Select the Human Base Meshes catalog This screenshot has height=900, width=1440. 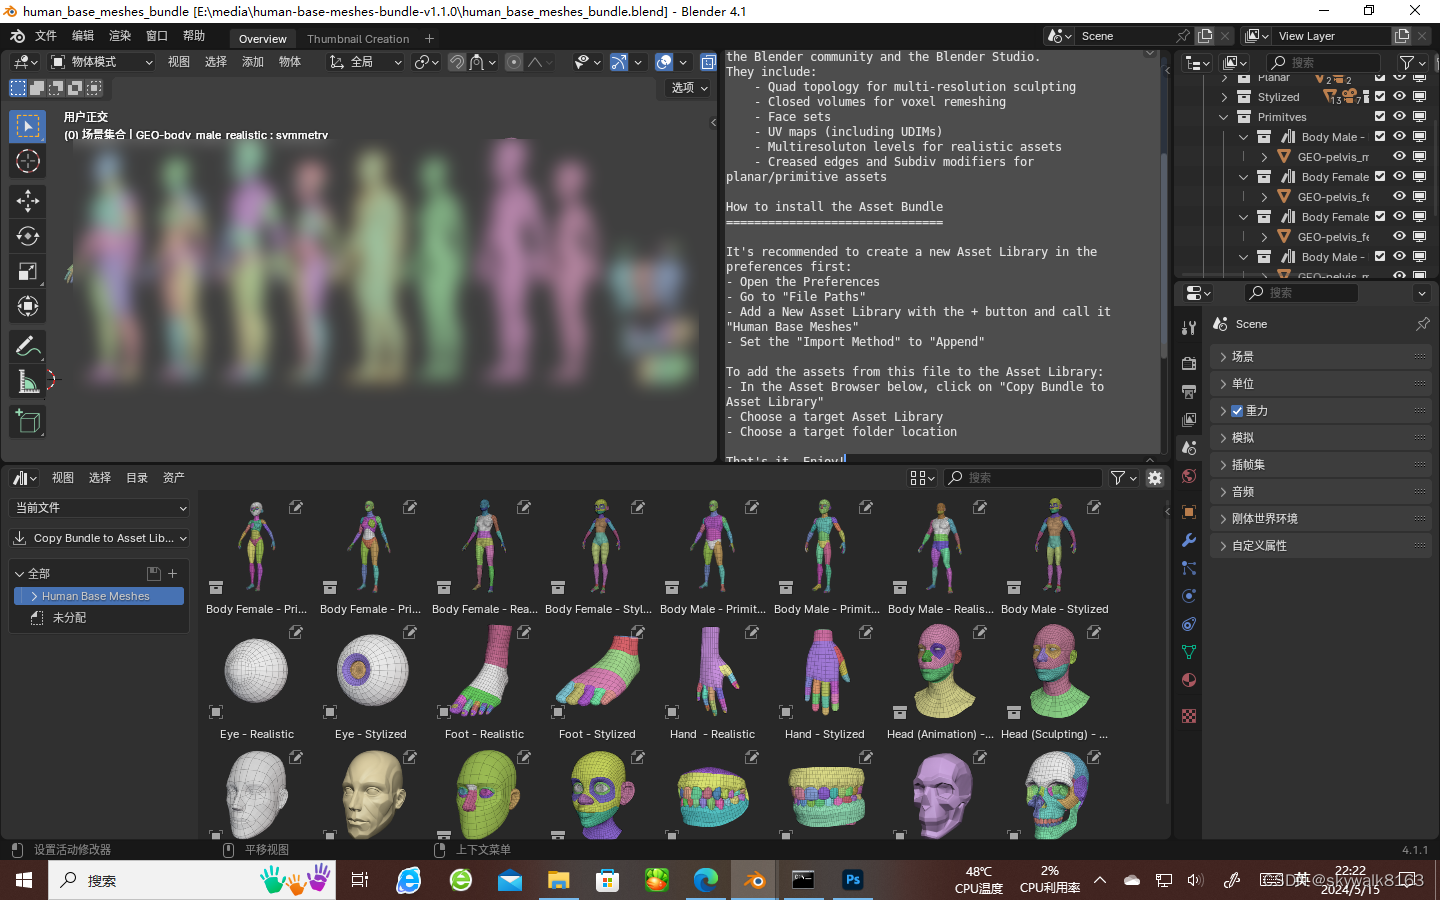[x=99, y=596]
